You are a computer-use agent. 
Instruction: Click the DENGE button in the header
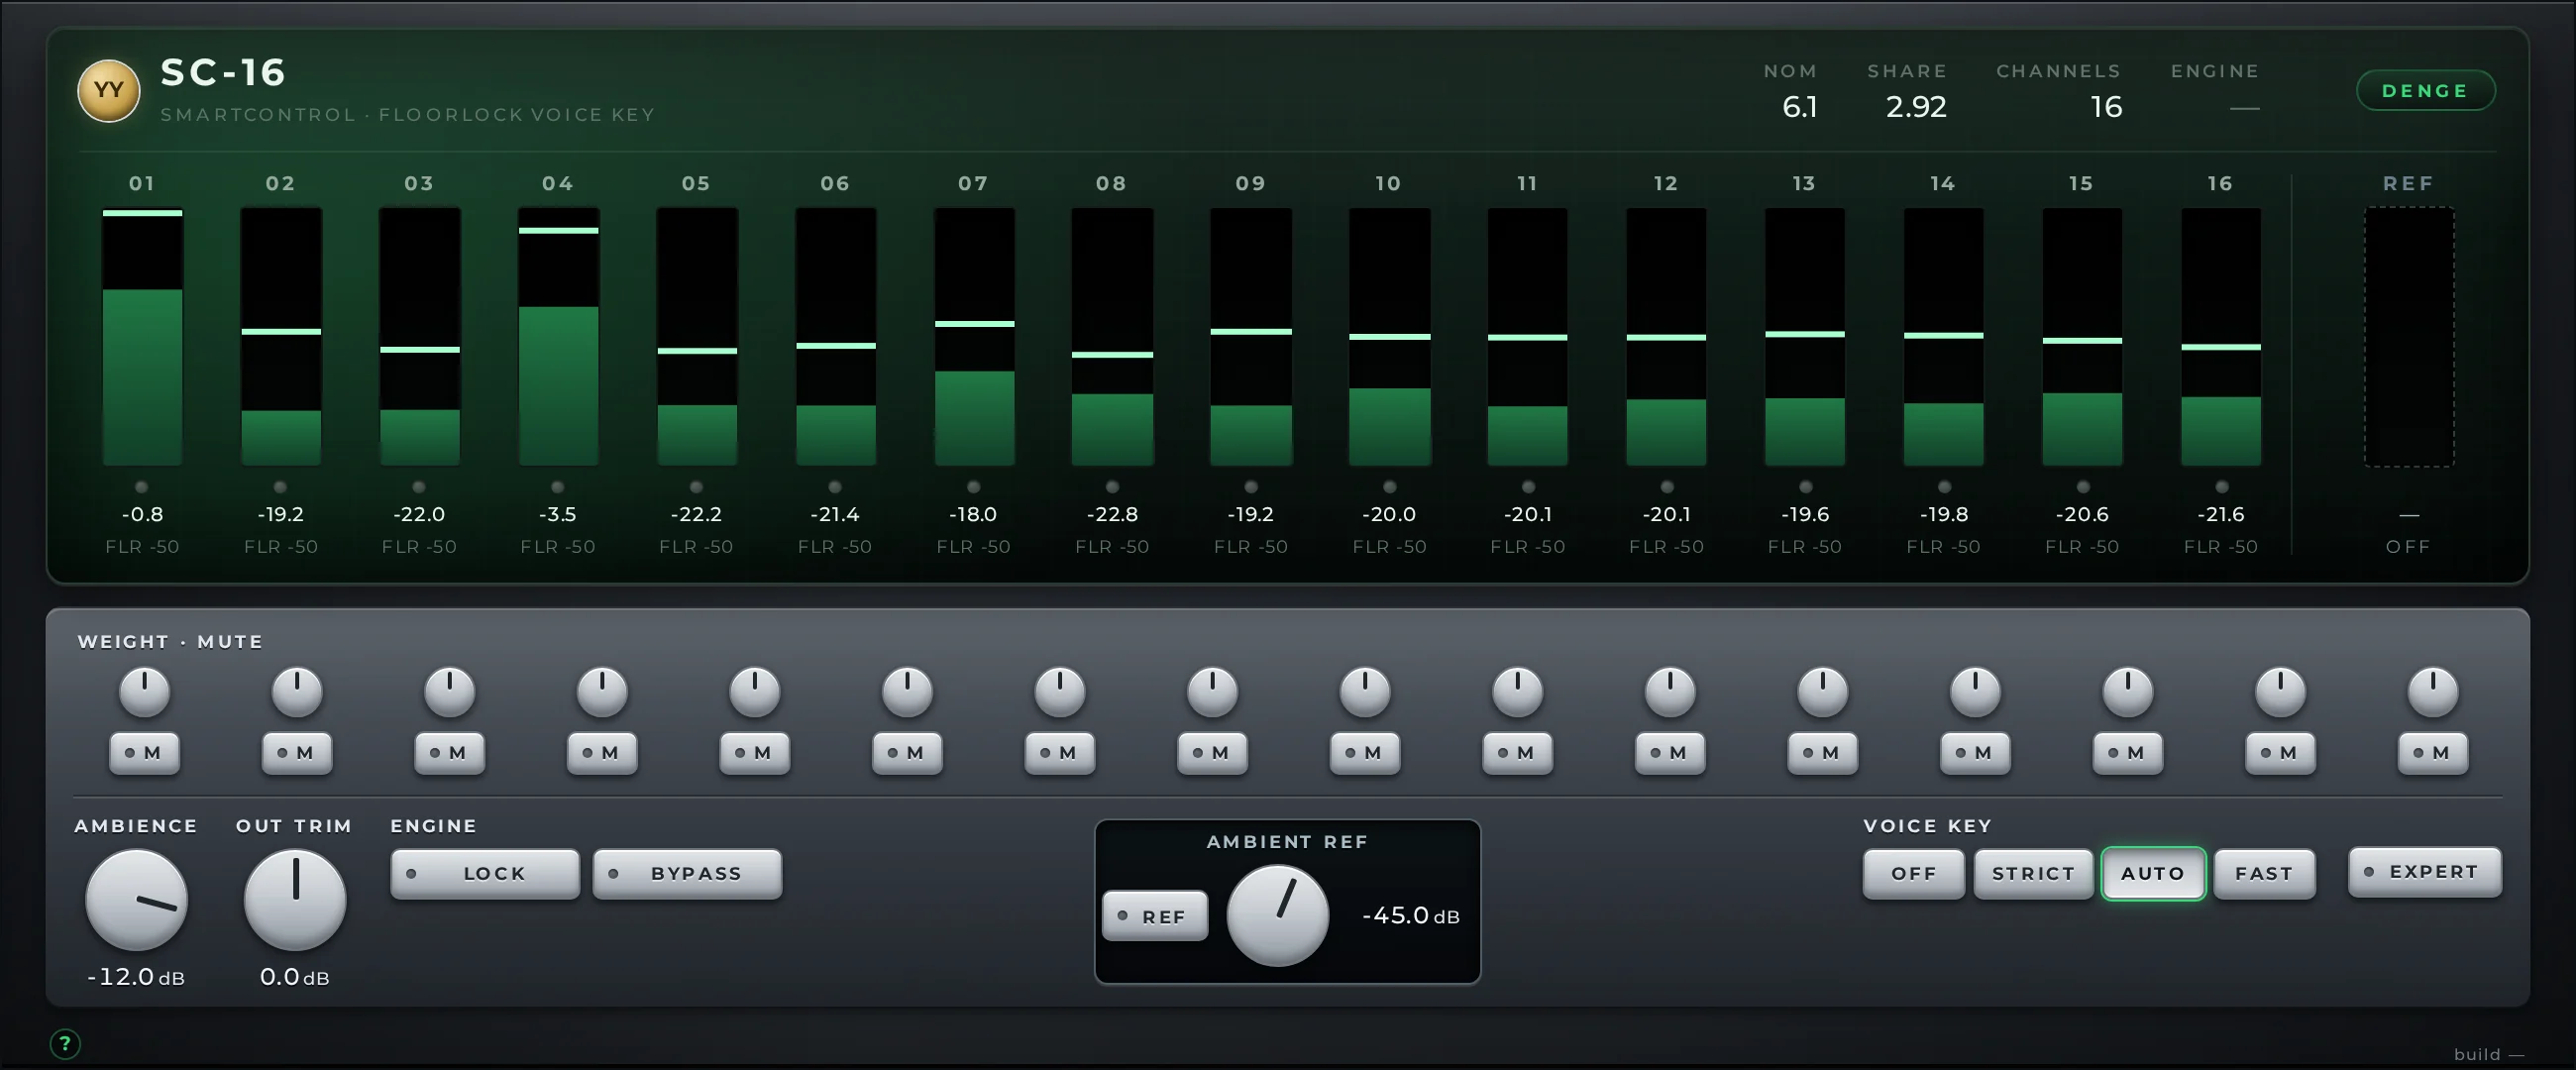2426,91
